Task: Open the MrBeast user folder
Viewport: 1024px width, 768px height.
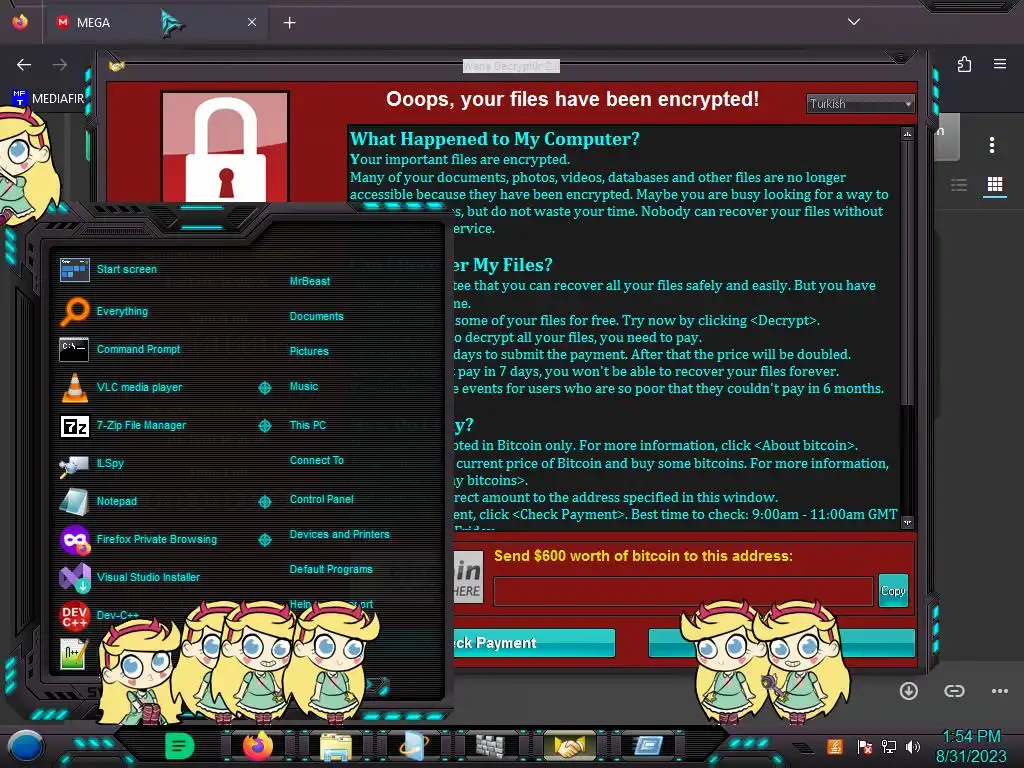Action: (310, 281)
